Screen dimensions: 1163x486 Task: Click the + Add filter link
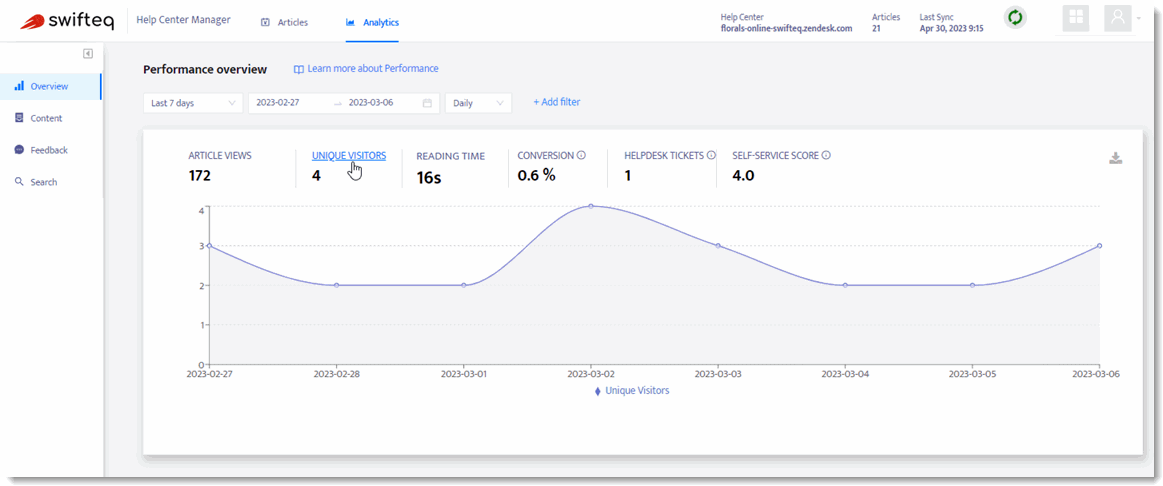coord(556,102)
